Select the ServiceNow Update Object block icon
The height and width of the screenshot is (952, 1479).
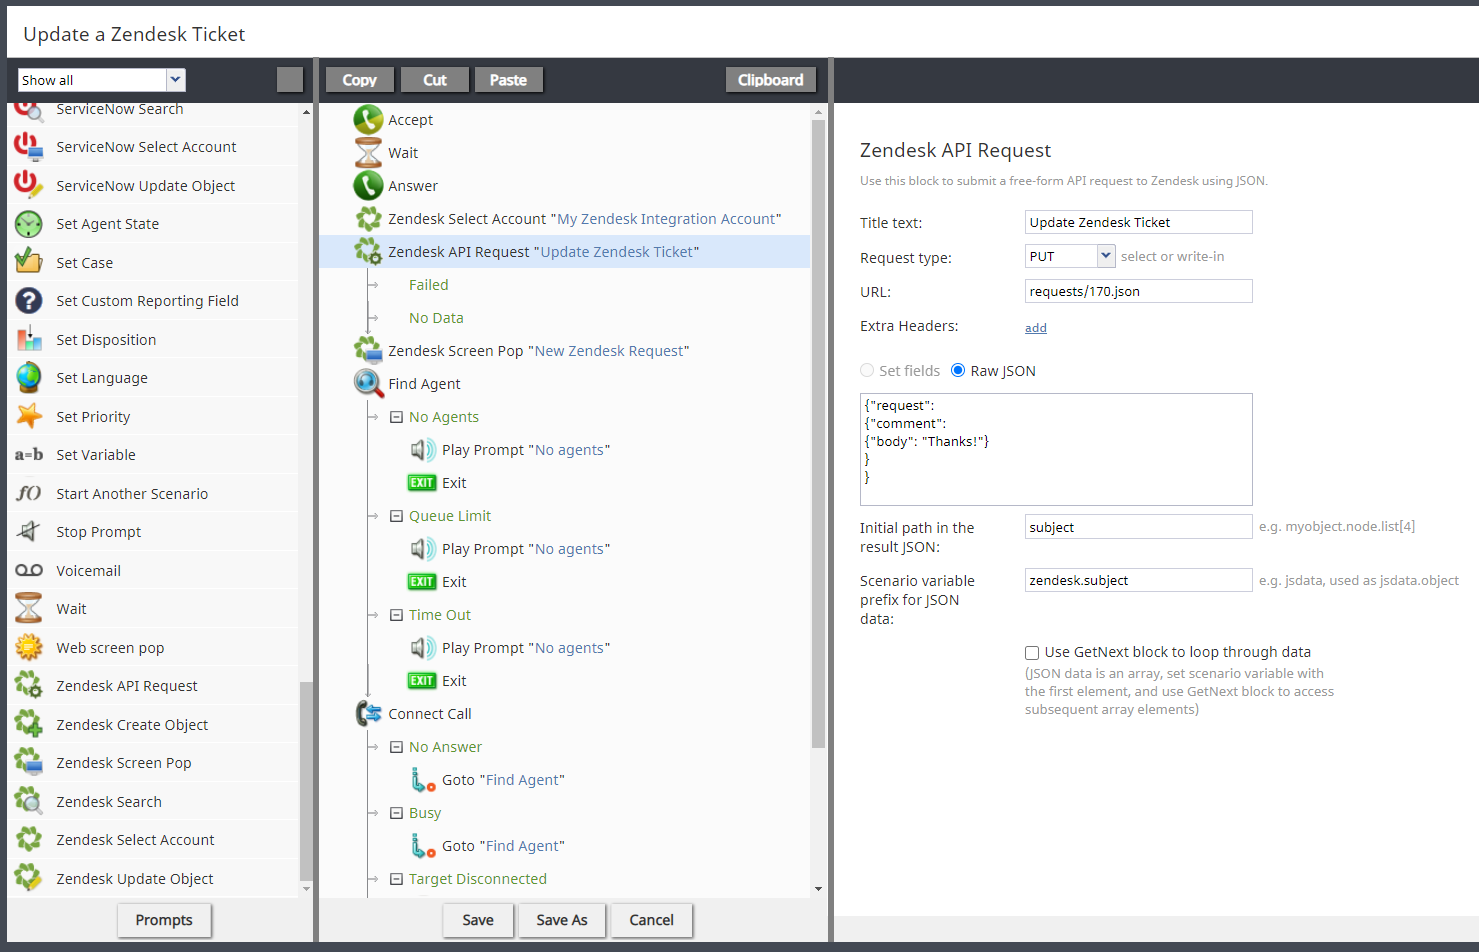[x=28, y=185]
